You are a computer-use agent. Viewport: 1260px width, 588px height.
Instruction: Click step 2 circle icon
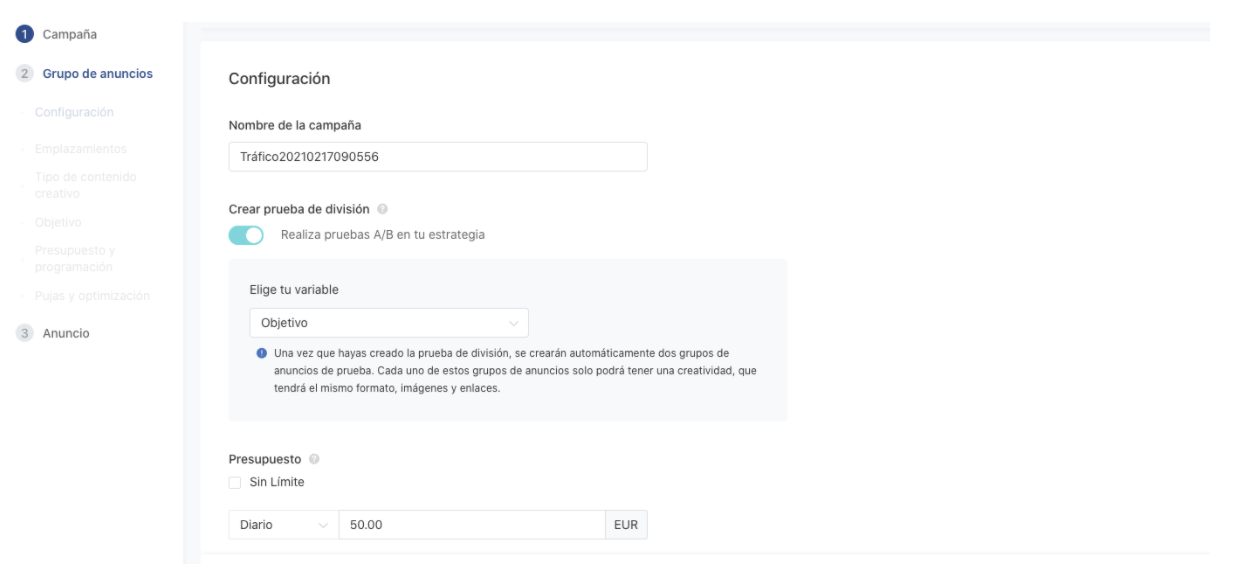(x=23, y=73)
